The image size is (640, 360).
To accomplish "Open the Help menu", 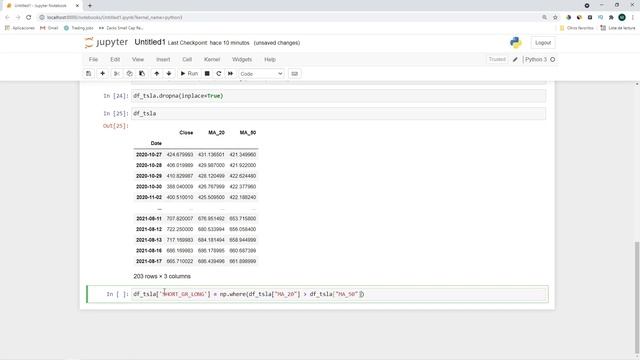I will click(x=270, y=60).
